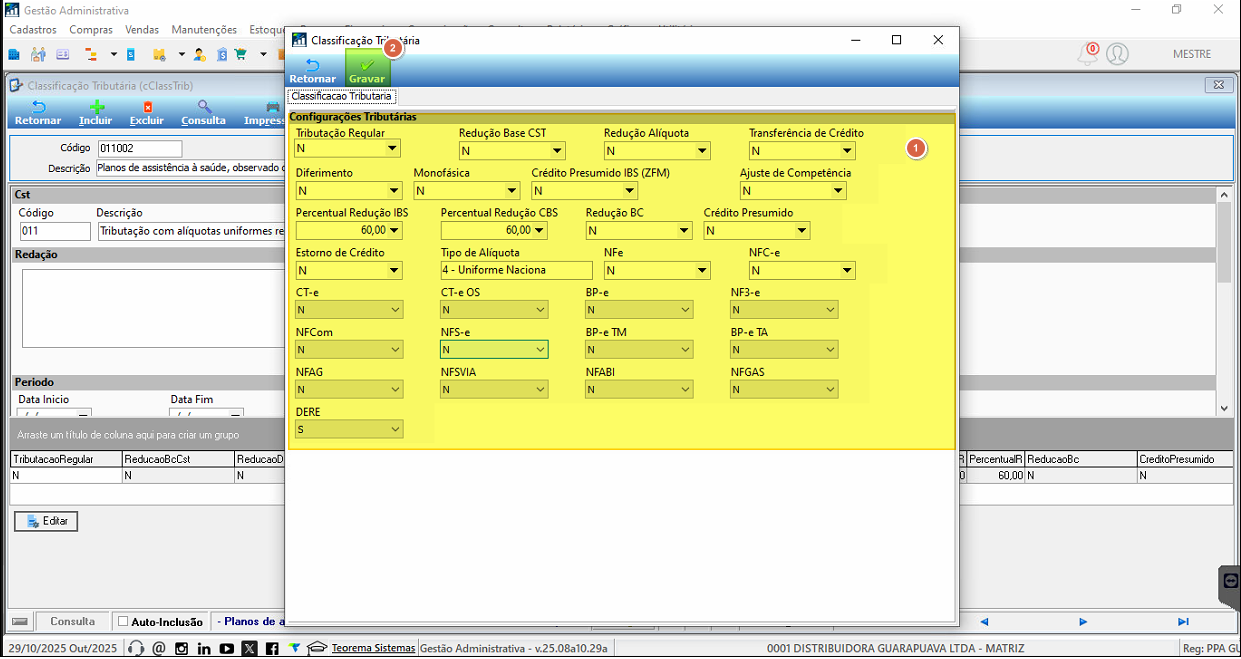Click the blue S document toolbar icon

click(131, 54)
